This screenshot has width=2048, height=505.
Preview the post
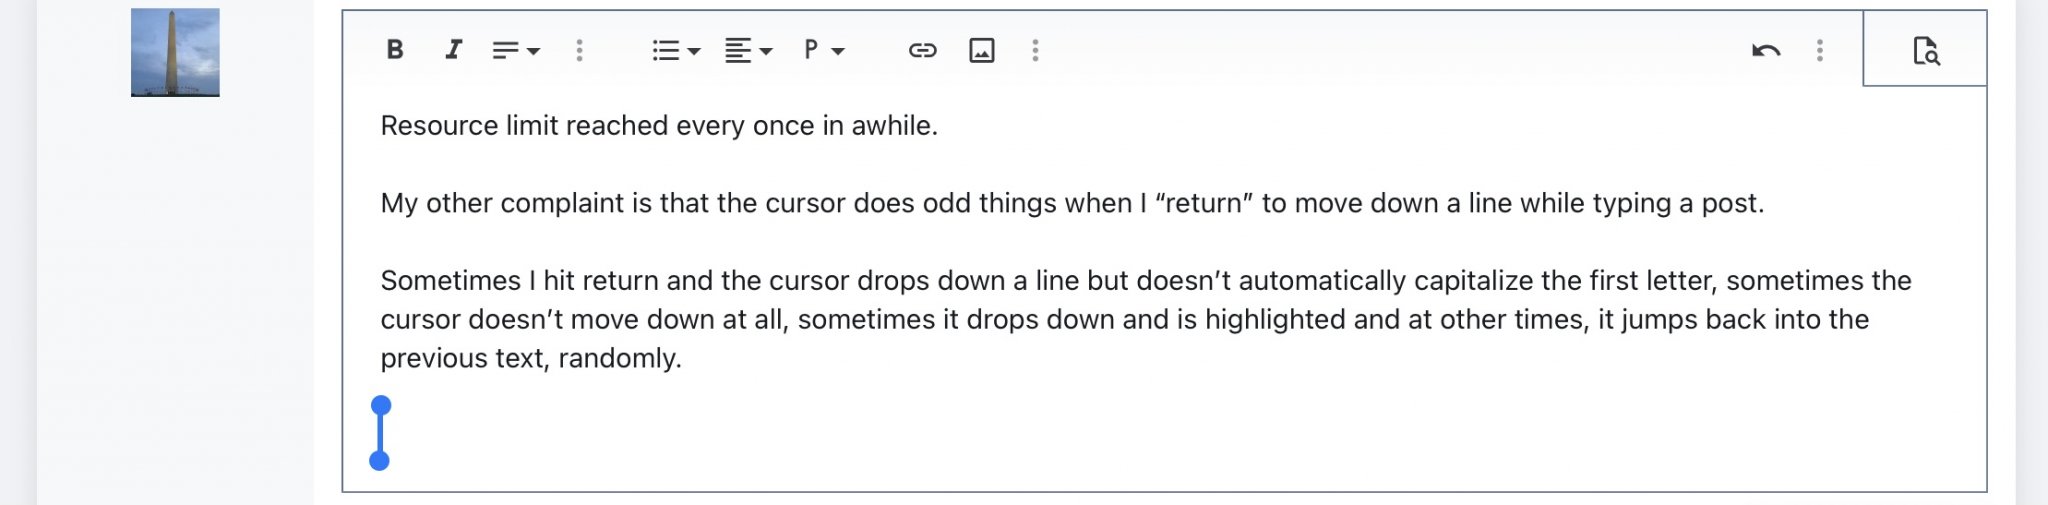click(x=1925, y=50)
